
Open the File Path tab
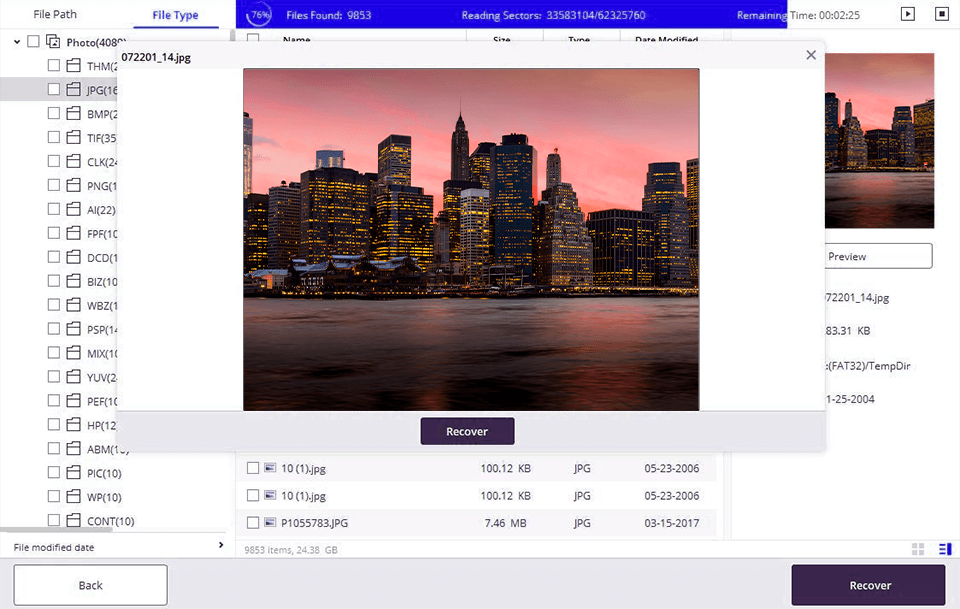click(55, 15)
